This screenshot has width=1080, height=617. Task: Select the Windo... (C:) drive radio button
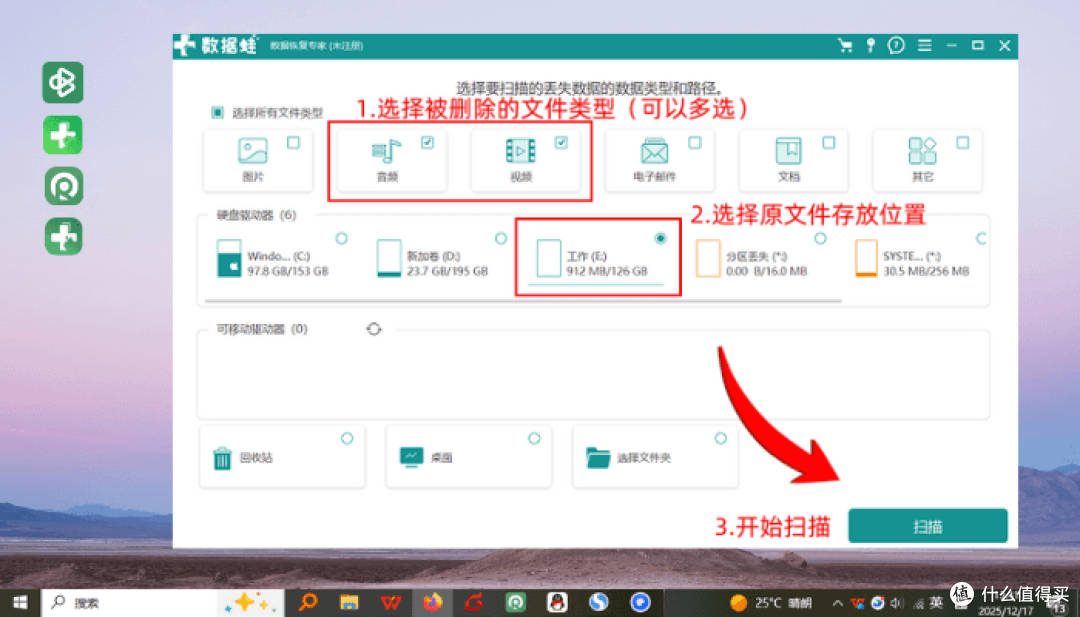(x=342, y=238)
